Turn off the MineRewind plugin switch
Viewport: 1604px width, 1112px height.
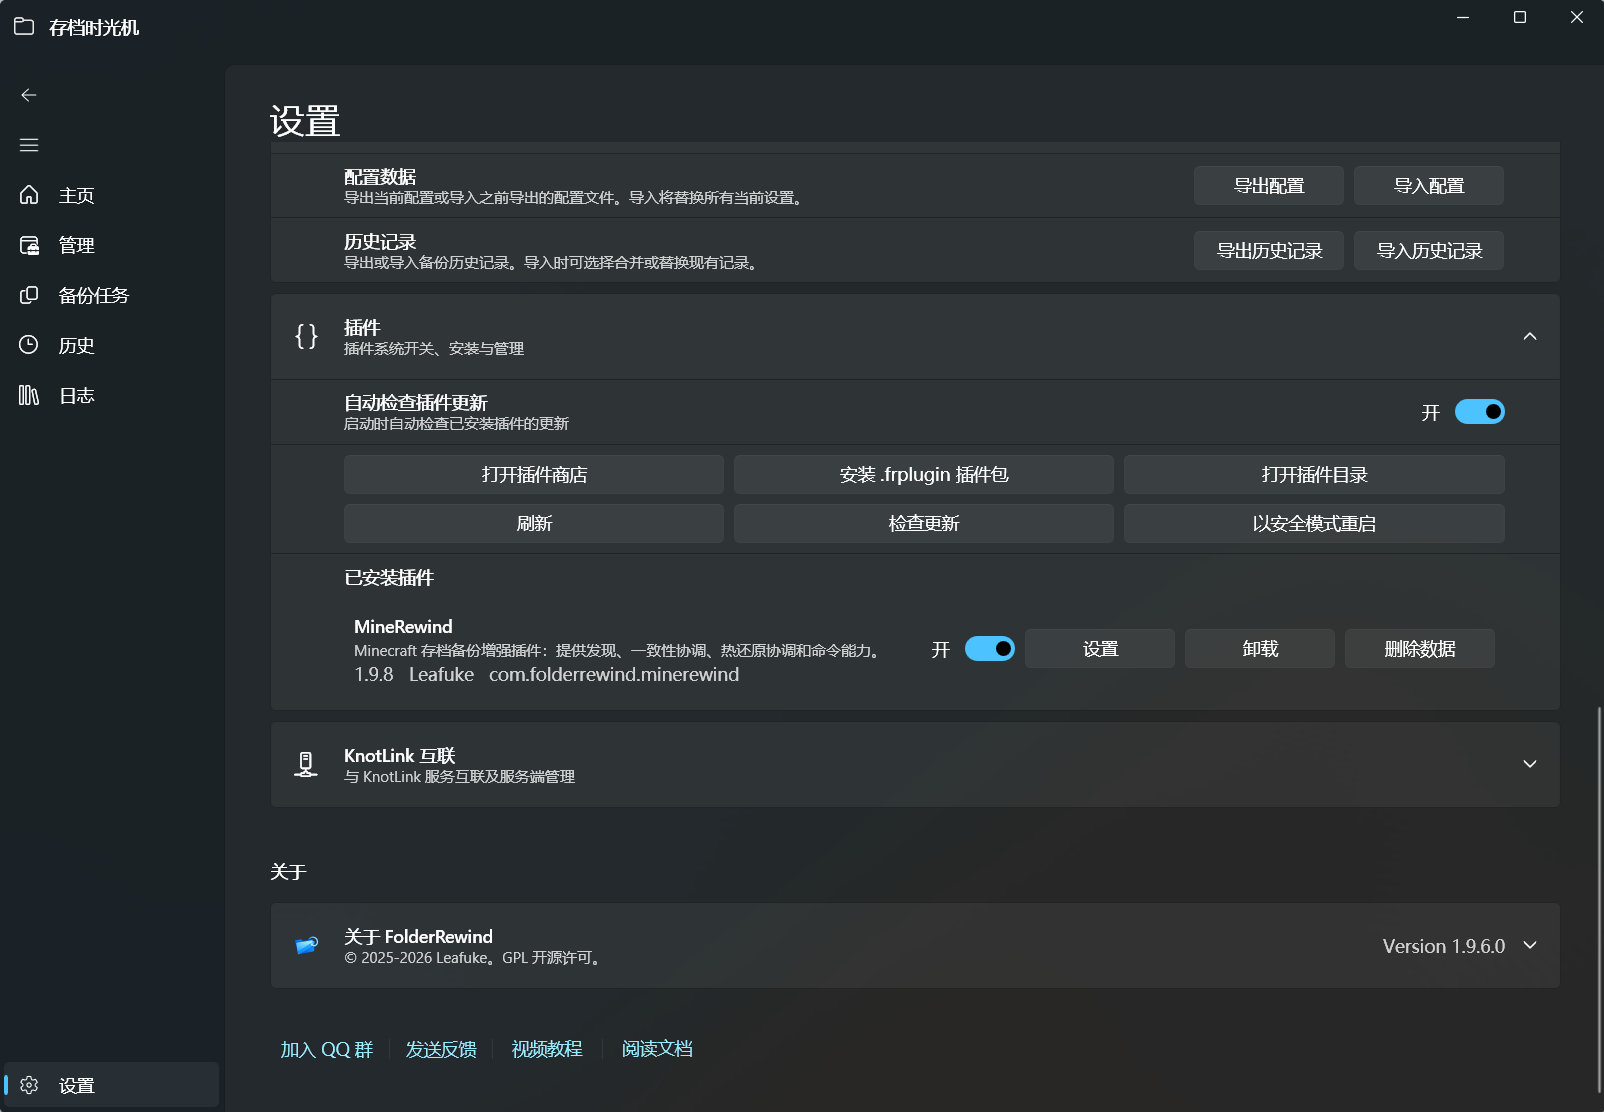coord(989,649)
